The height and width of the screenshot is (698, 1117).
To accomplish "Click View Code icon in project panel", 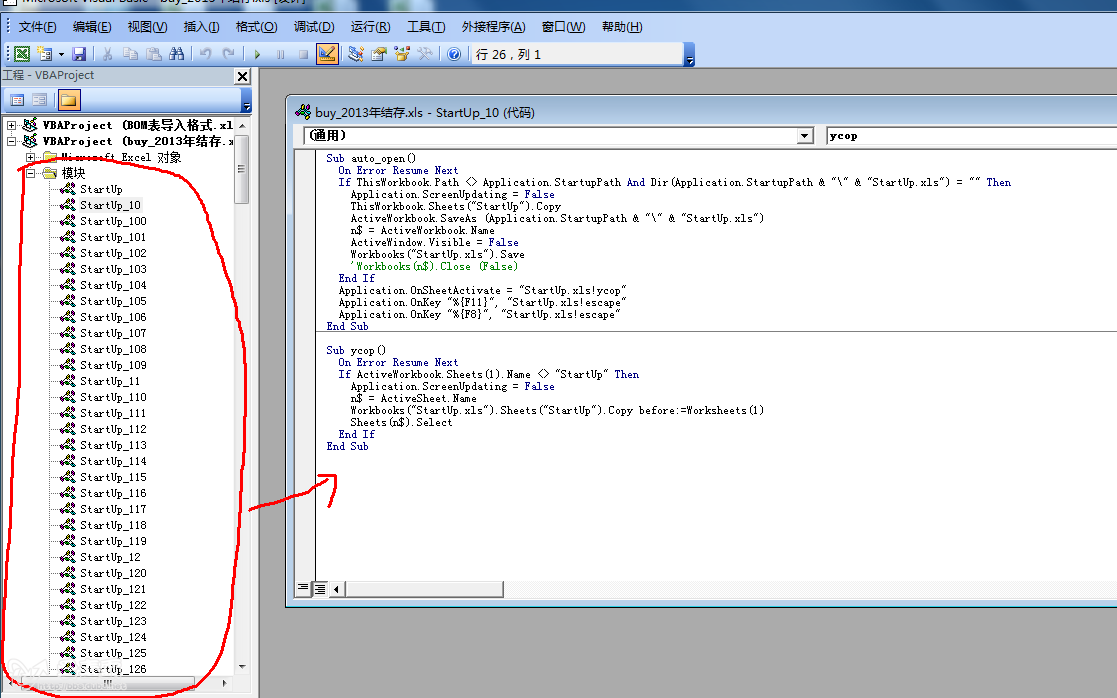I will click(x=17, y=100).
